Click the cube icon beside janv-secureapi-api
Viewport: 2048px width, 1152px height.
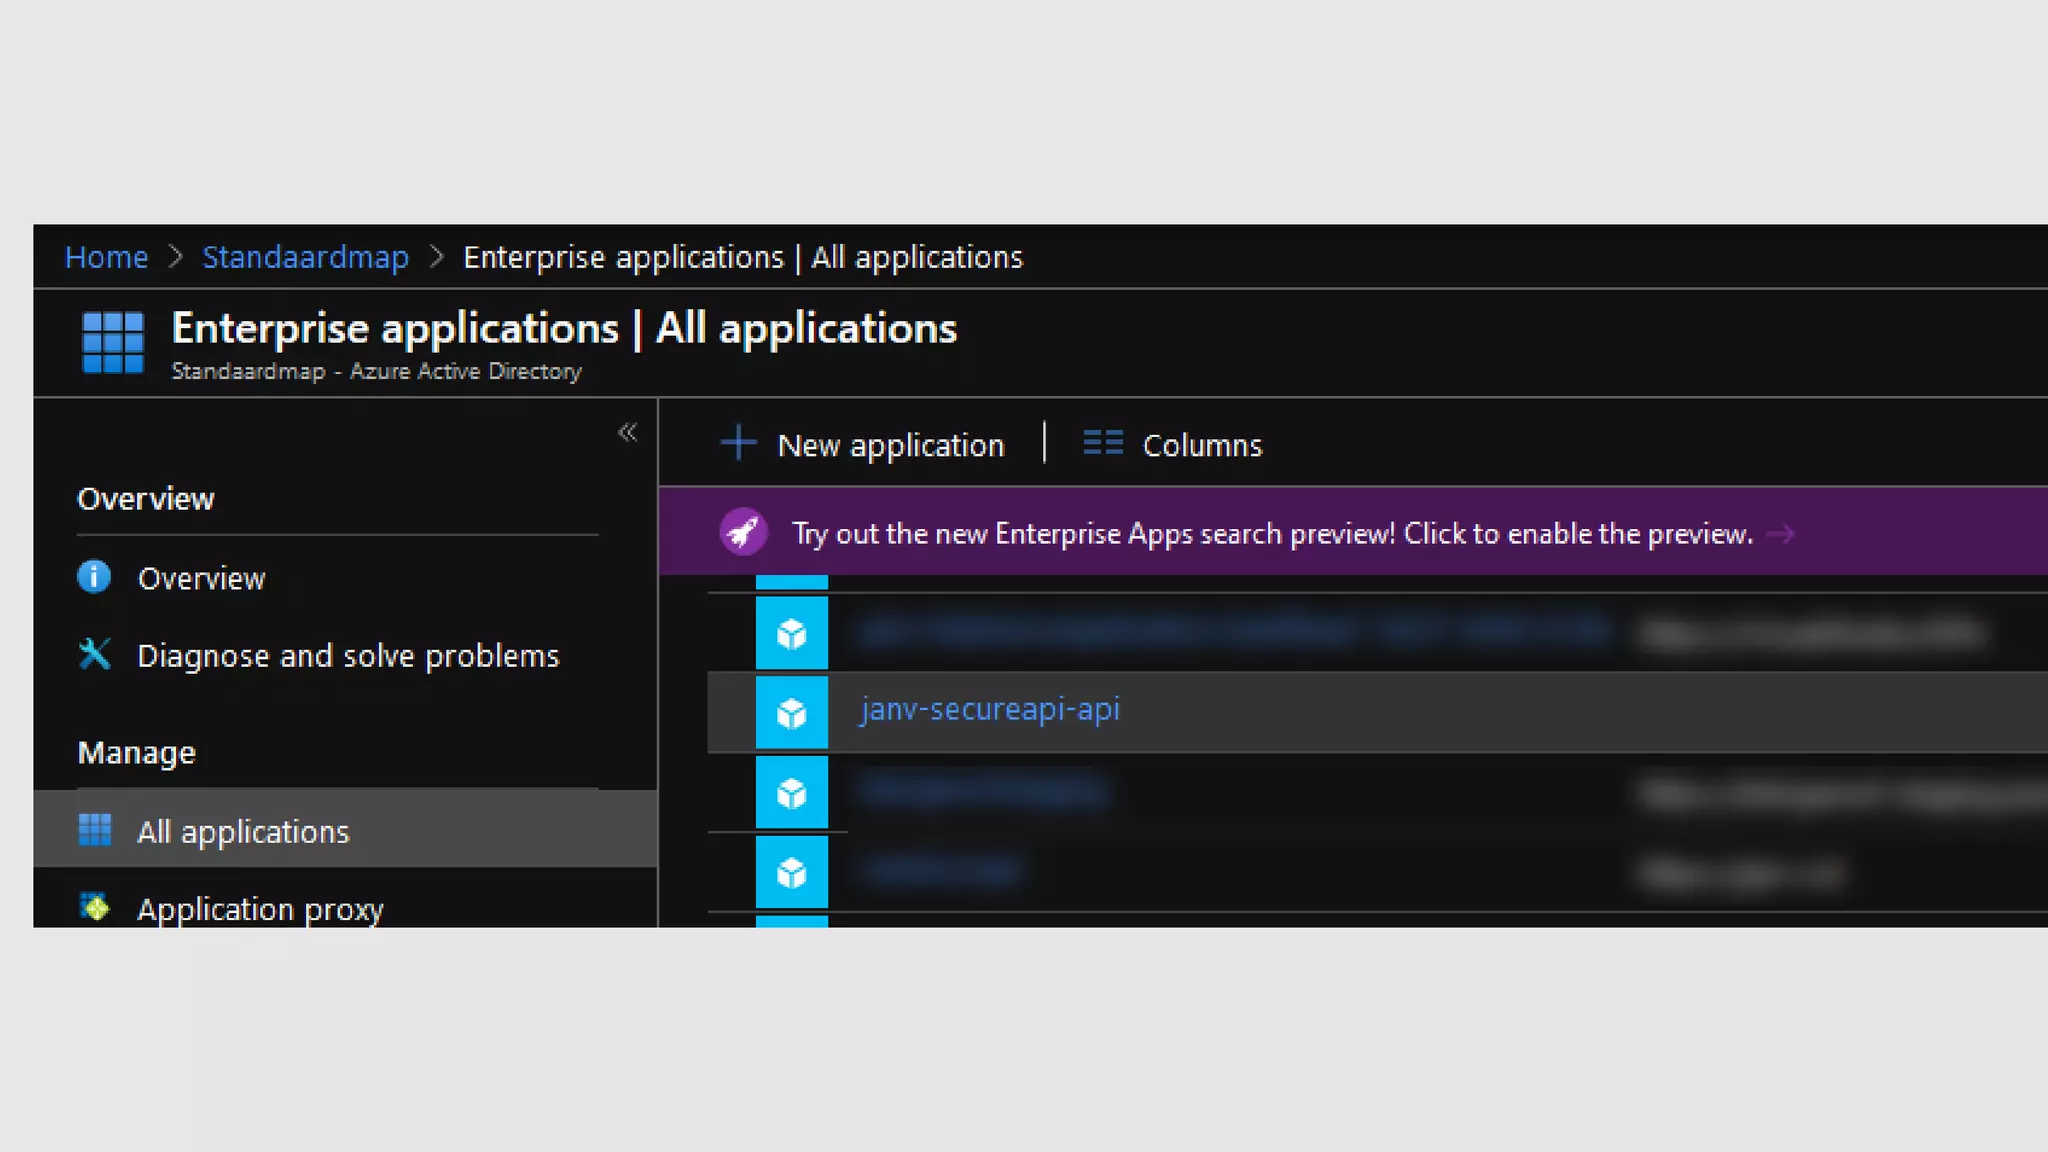click(791, 713)
